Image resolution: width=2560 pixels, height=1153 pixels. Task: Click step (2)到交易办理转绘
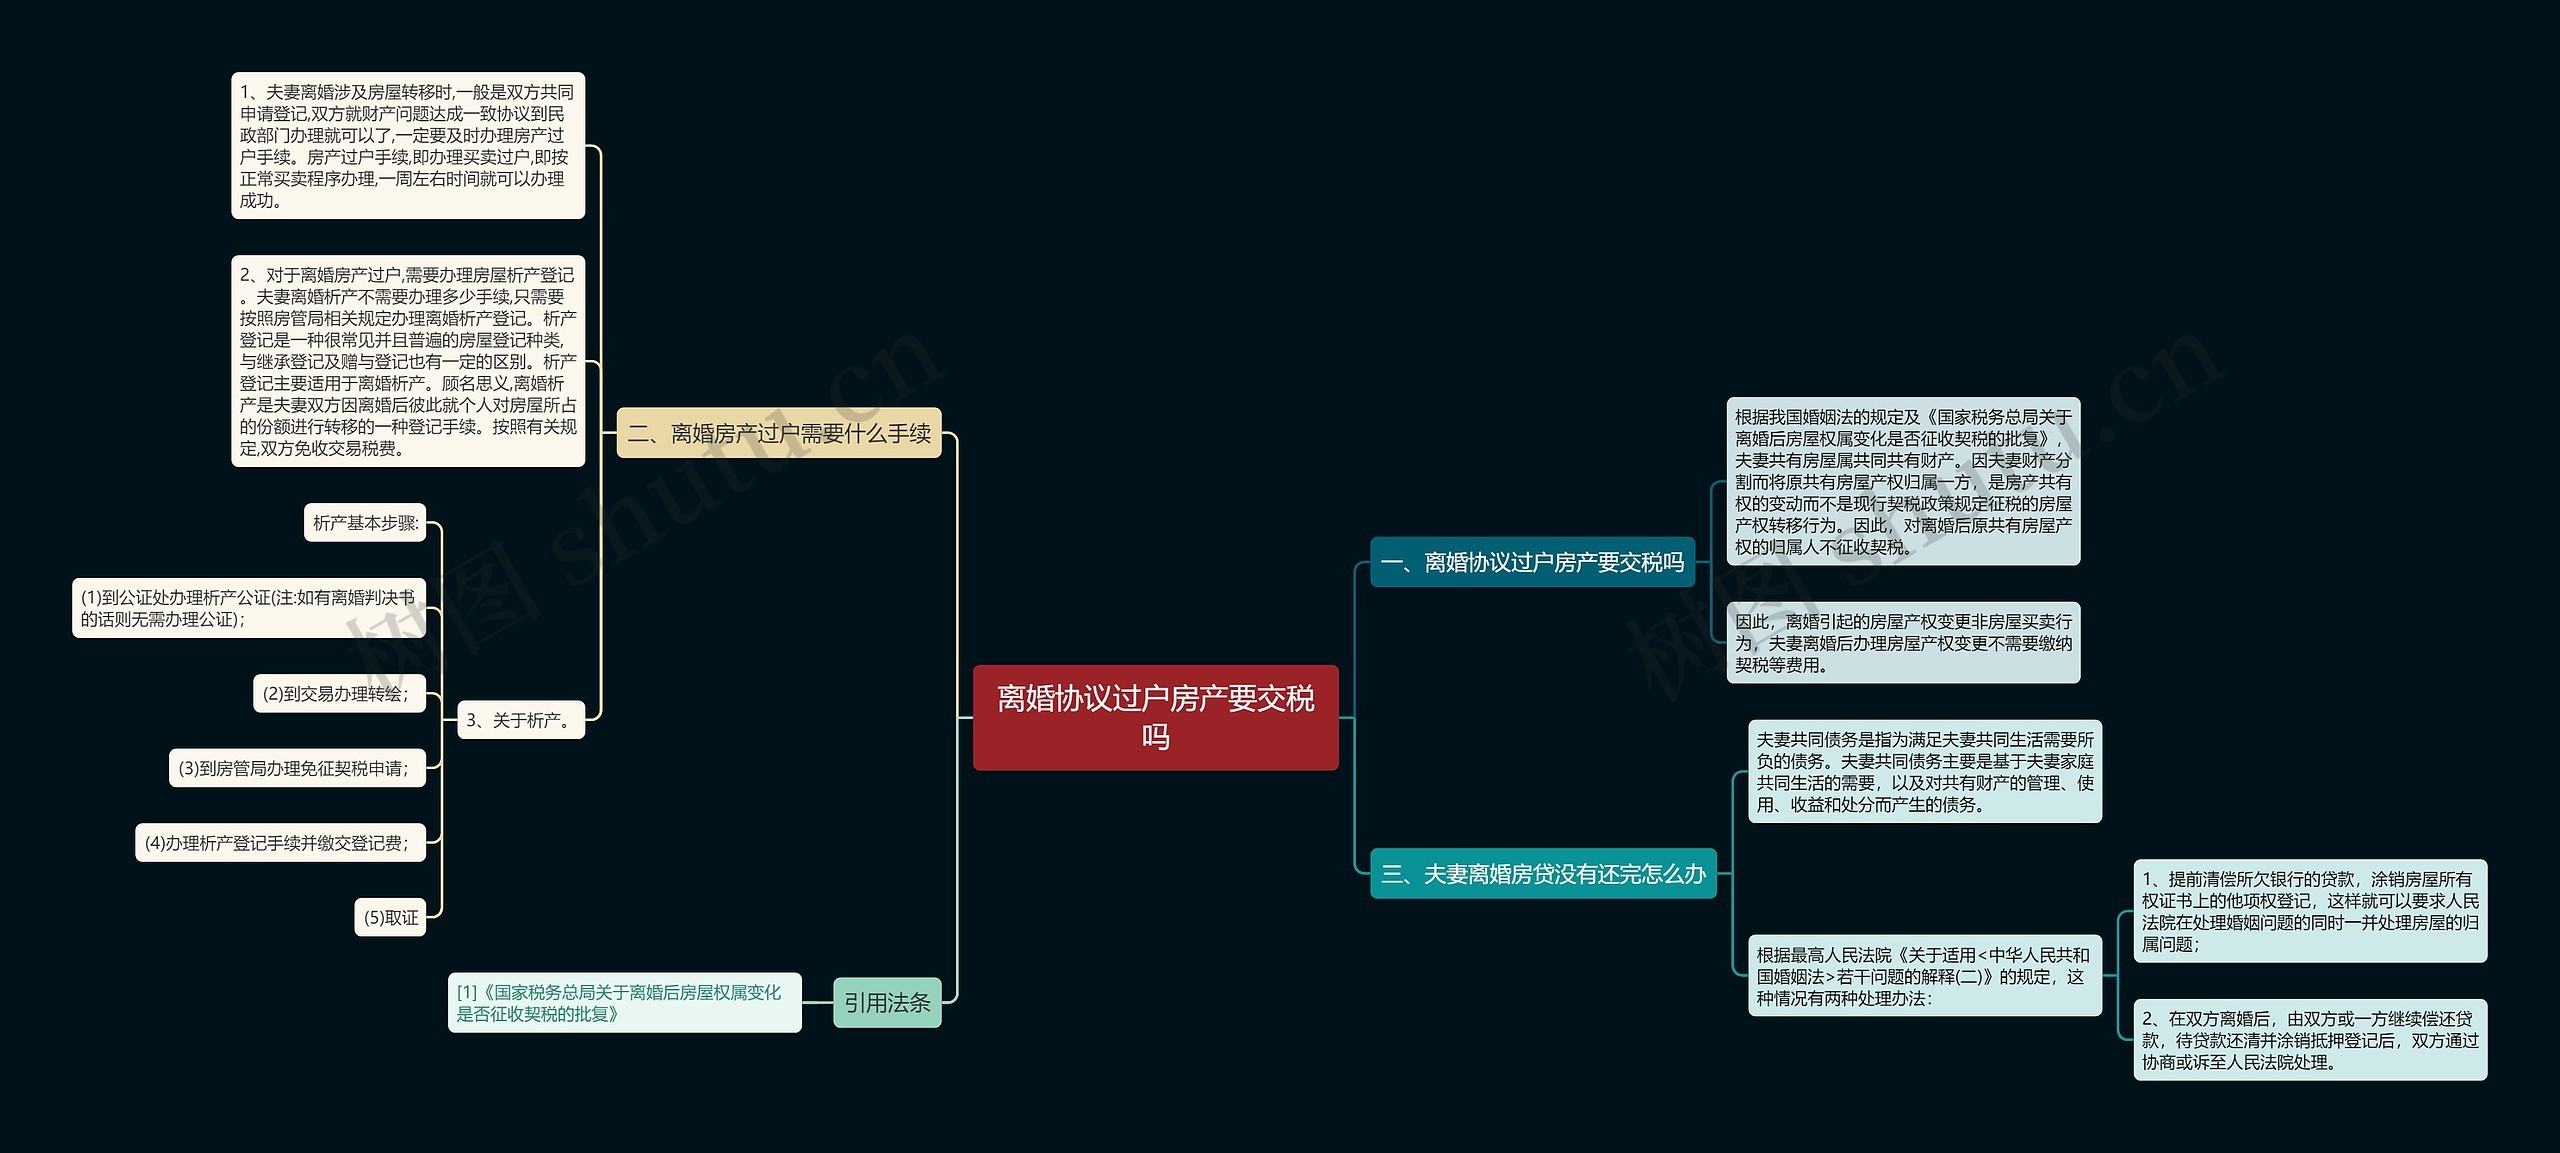(x=338, y=693)
